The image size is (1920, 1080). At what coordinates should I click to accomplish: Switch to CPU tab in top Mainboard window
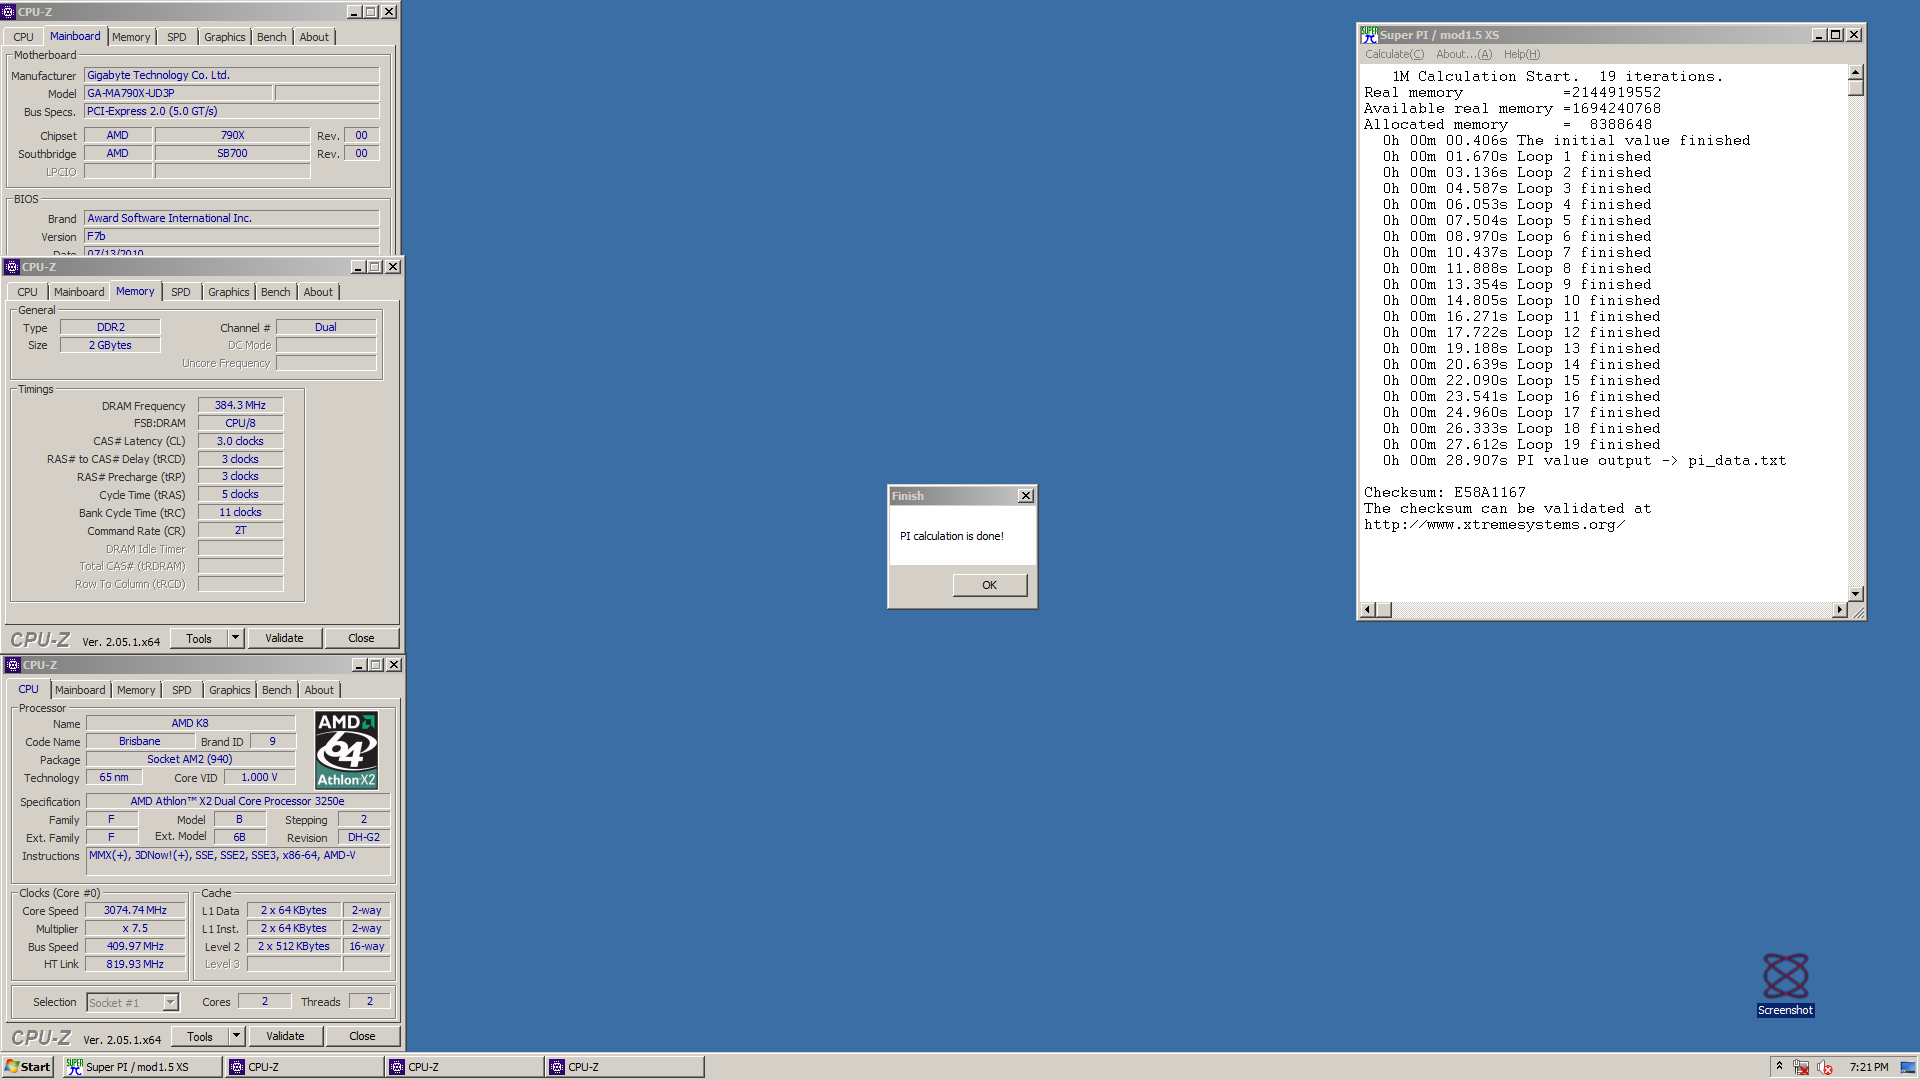tap(23, 37)
